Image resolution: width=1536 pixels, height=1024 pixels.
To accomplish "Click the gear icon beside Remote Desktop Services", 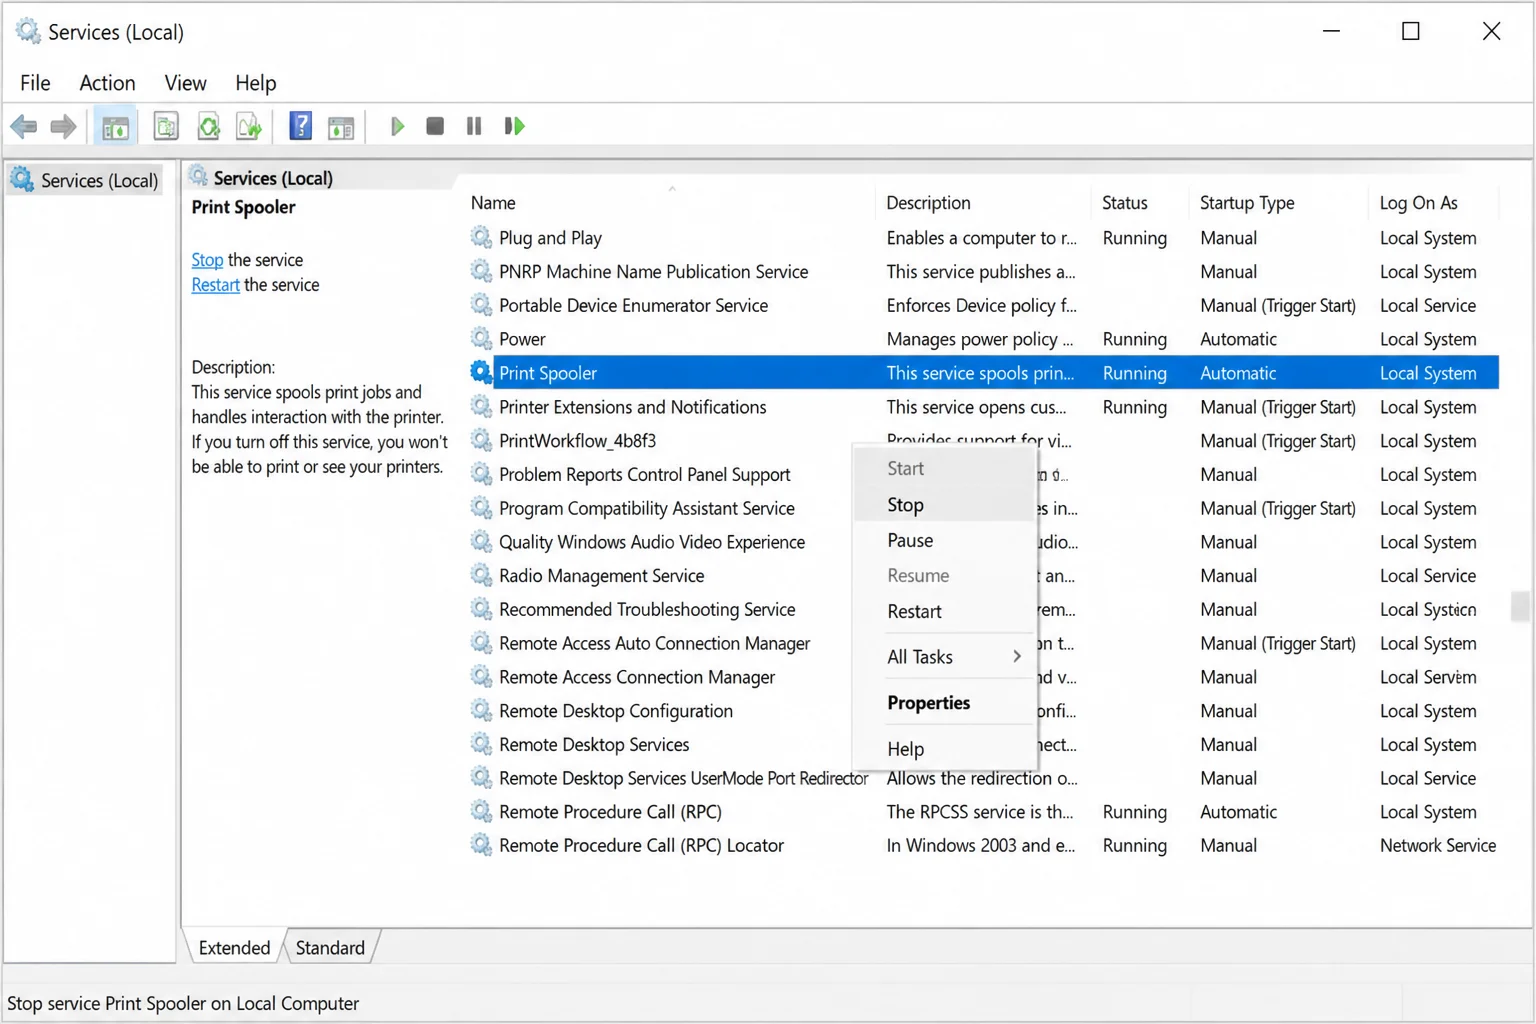I will pos(481,744).
